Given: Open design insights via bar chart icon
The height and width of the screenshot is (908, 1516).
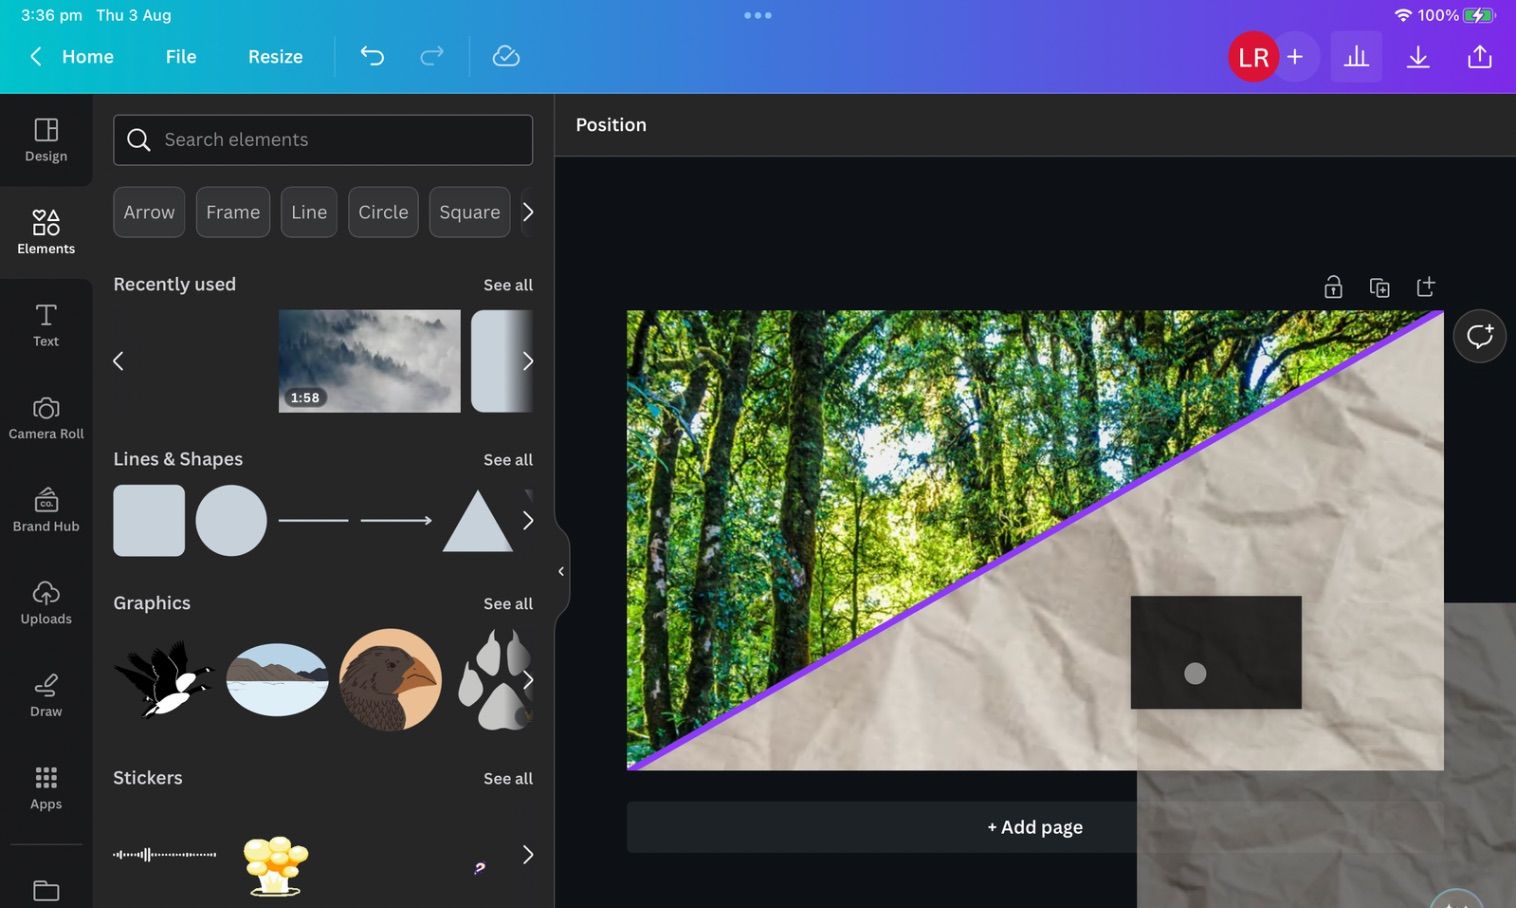Looking at the screenshot, I should point(1355,56).
